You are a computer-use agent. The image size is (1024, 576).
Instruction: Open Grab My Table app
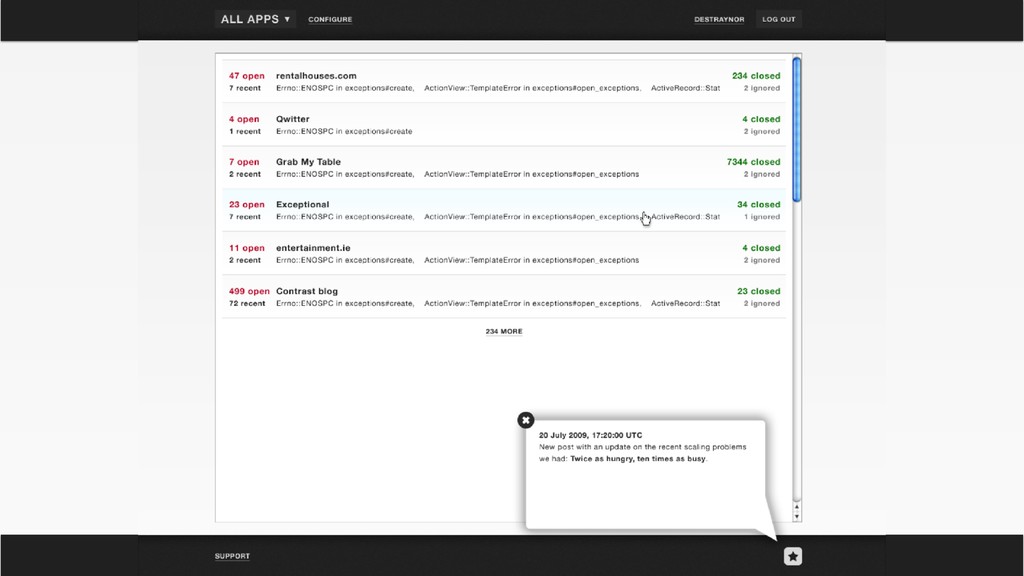tap(308, 162)
